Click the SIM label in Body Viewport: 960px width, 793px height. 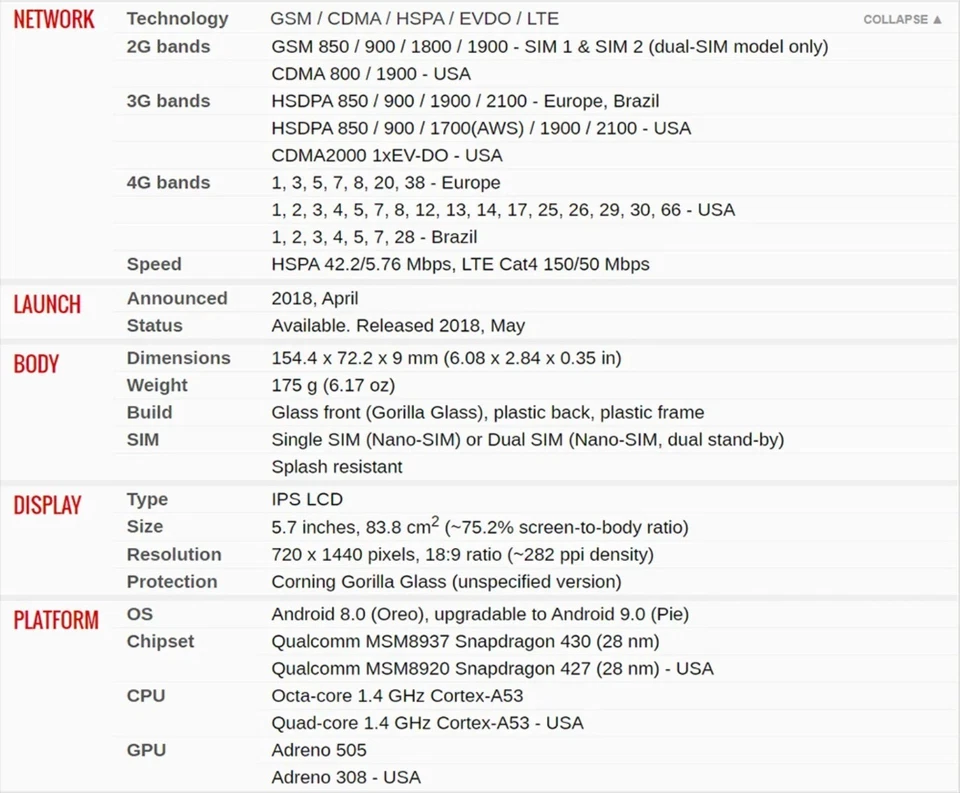click(x=143, y=439)
